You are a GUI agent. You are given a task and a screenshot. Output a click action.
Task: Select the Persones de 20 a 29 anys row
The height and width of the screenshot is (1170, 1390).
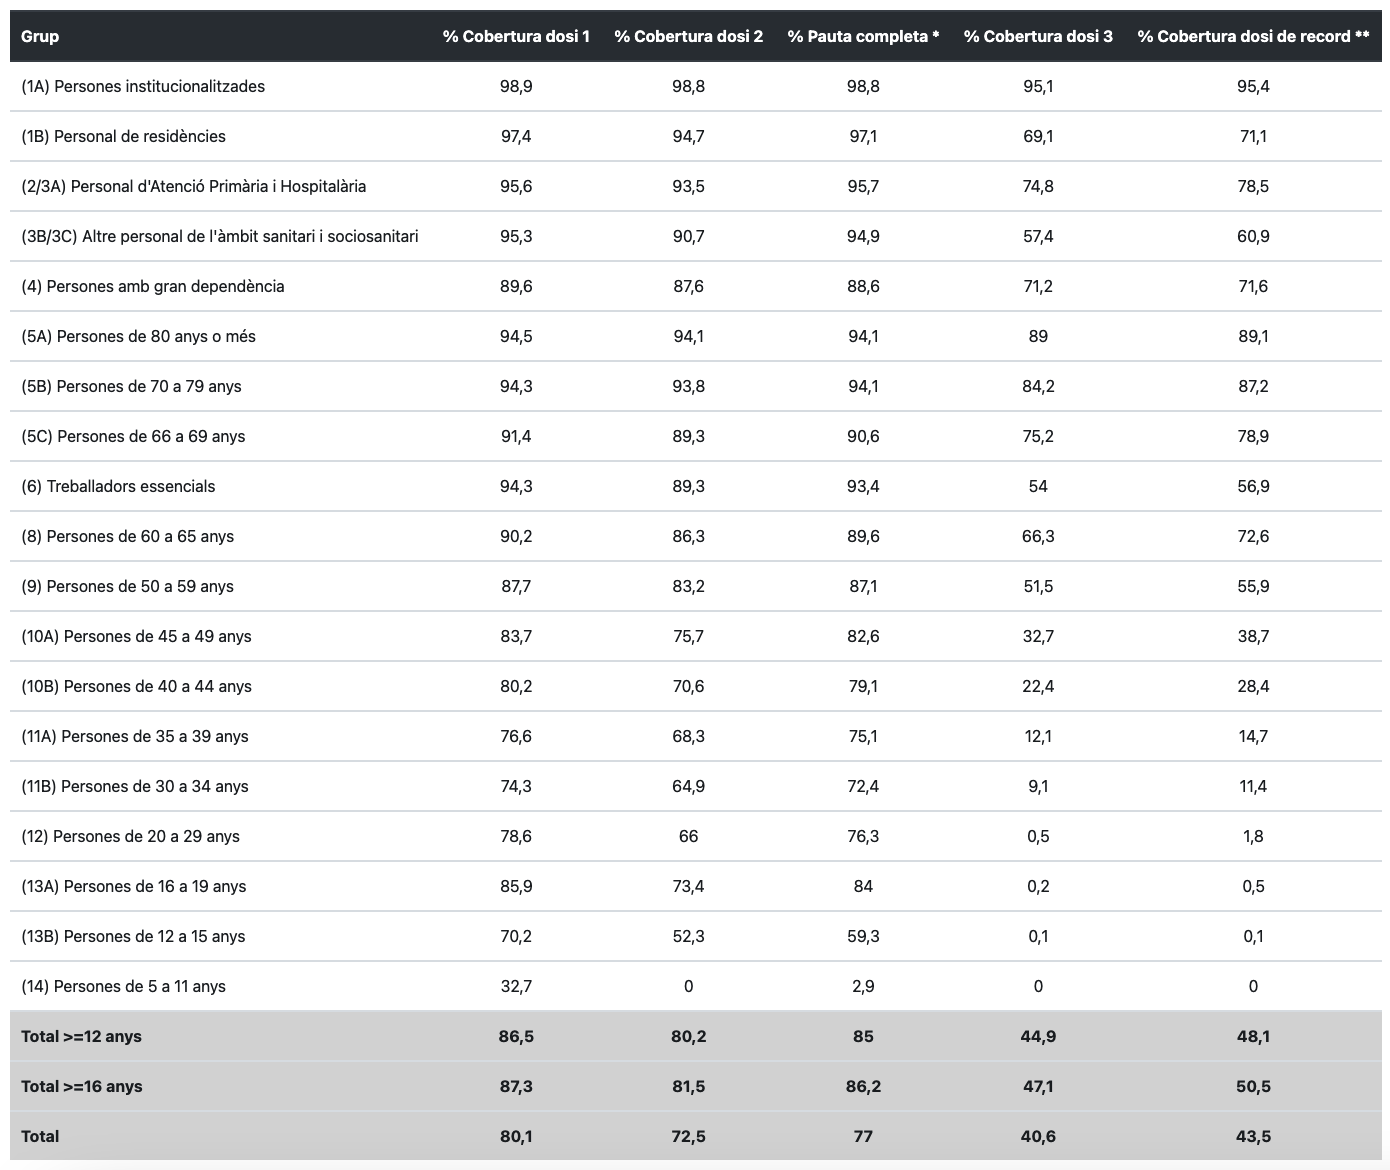[x=130, y=836]
